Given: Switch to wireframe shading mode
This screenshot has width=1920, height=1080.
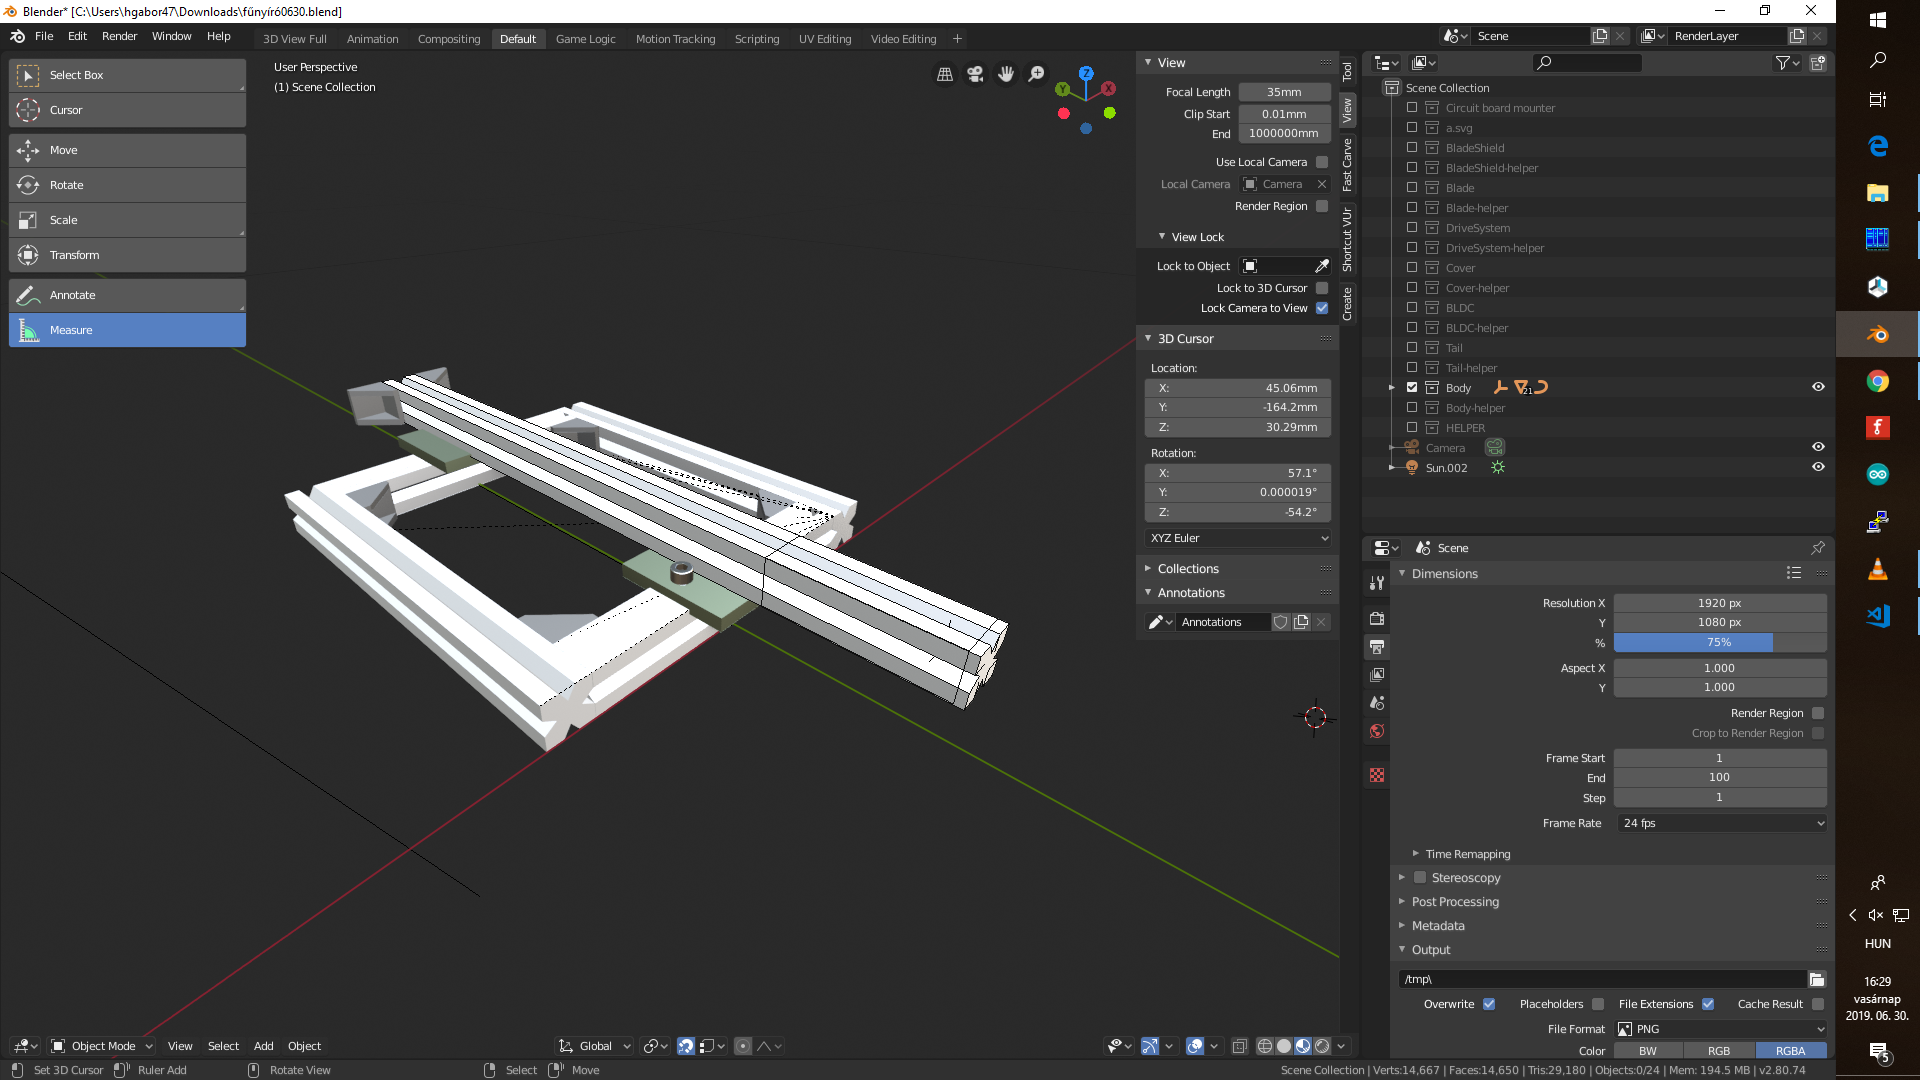Looking at the screenshot, I should pos(1265,1046).
